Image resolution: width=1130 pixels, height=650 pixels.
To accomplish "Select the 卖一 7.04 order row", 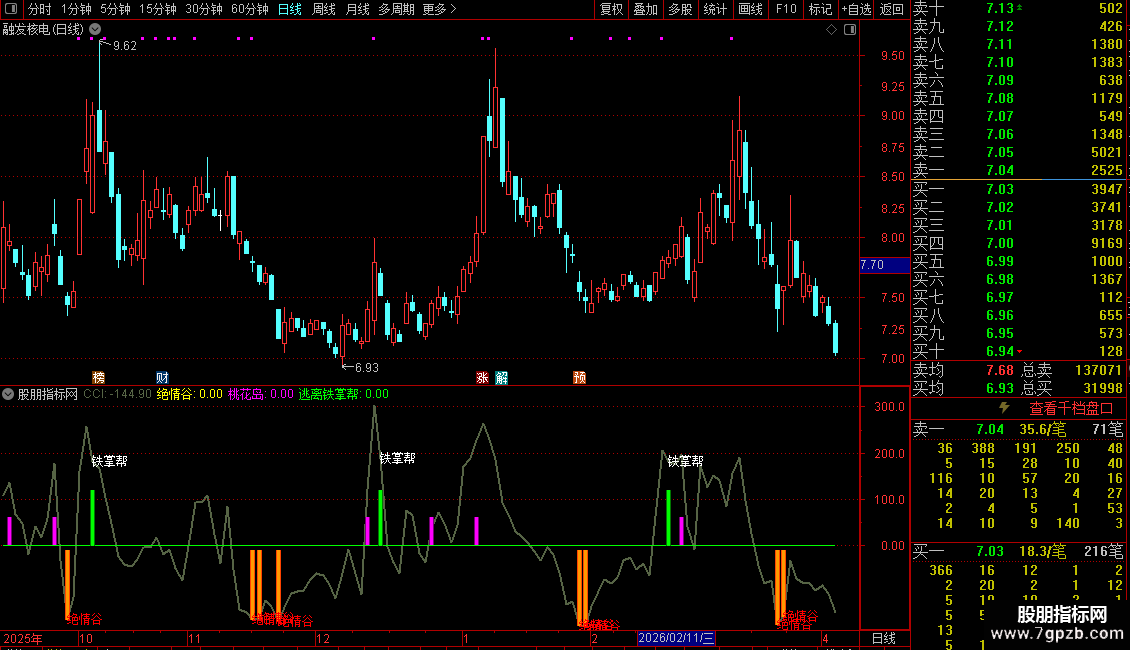I will pos(1019,171).
